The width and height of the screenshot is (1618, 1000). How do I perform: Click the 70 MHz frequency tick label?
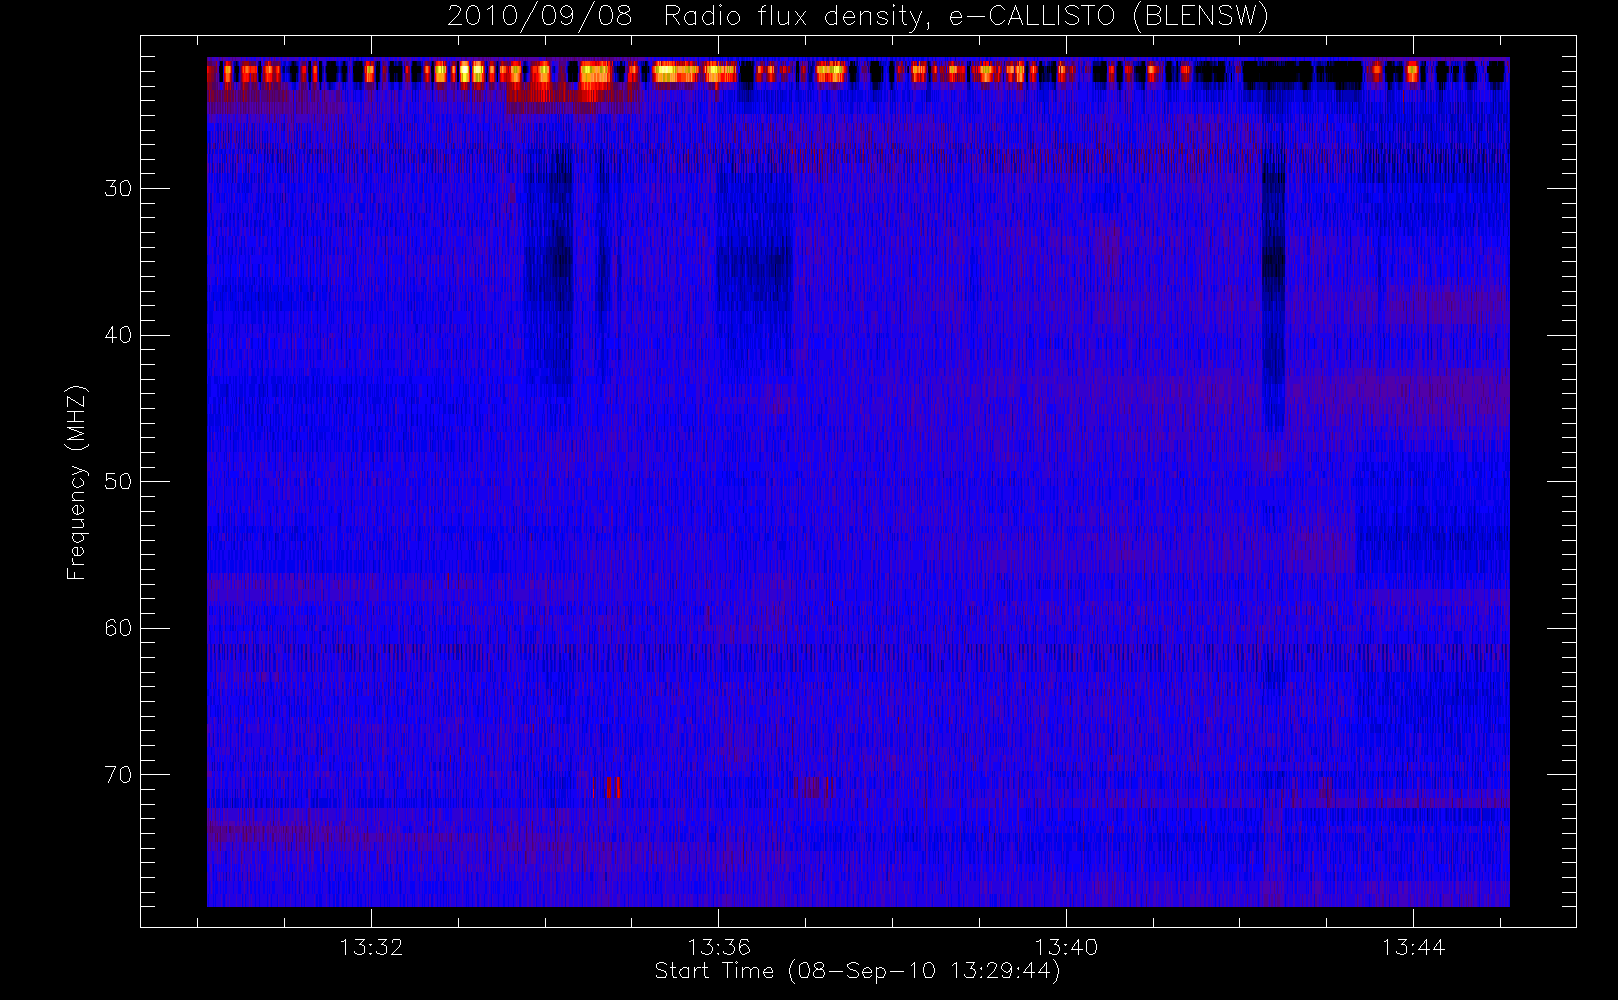tap(118, 775)
